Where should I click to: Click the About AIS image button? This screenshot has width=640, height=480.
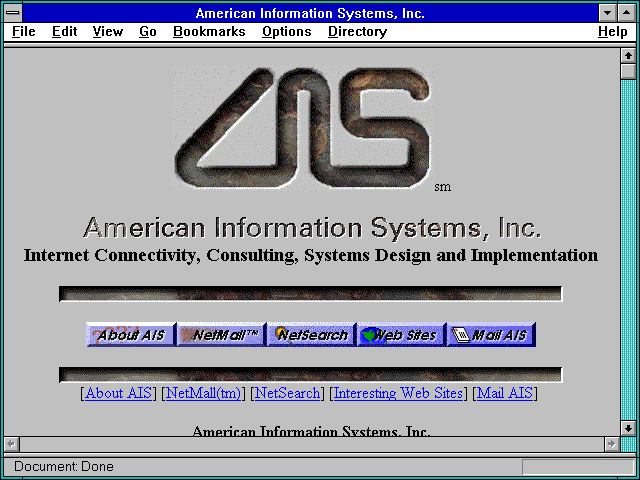(131, 335)
